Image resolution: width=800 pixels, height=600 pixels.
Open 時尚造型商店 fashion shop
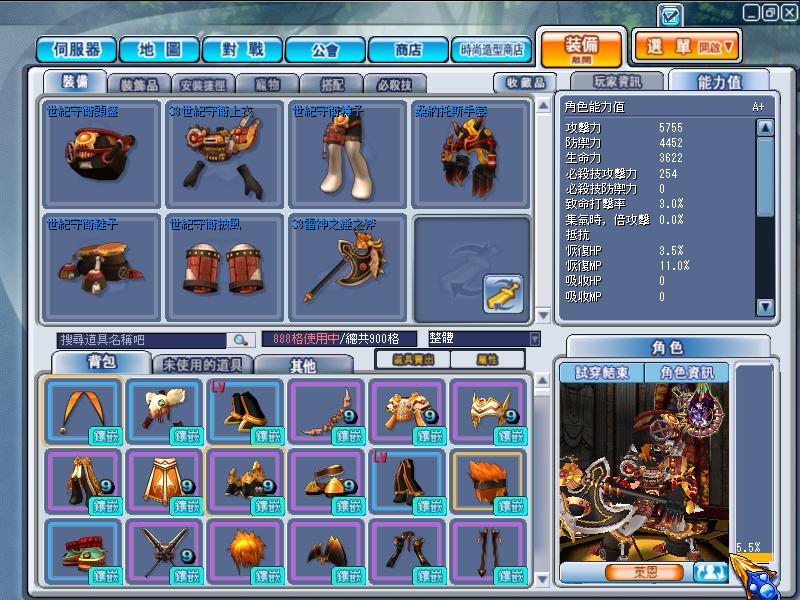[x=491, y=50]
